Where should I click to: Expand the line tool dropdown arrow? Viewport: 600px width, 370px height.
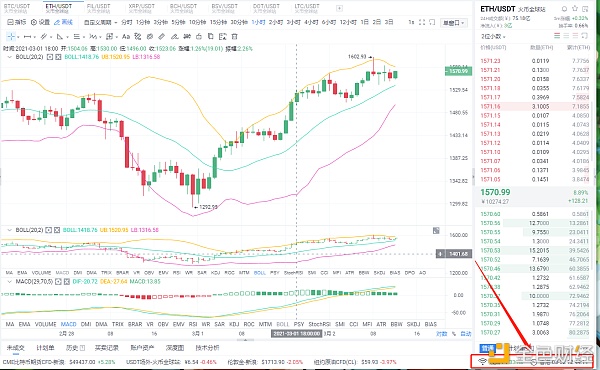[x=34, y=37]
